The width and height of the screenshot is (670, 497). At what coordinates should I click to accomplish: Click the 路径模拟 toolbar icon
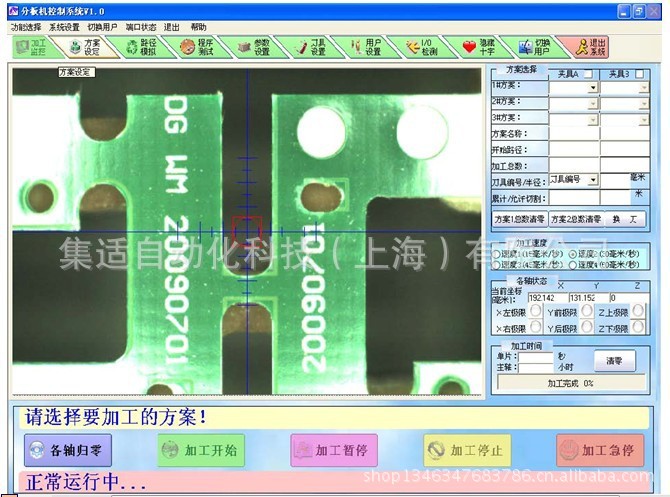pyautogui.click(x=140, y=46)
